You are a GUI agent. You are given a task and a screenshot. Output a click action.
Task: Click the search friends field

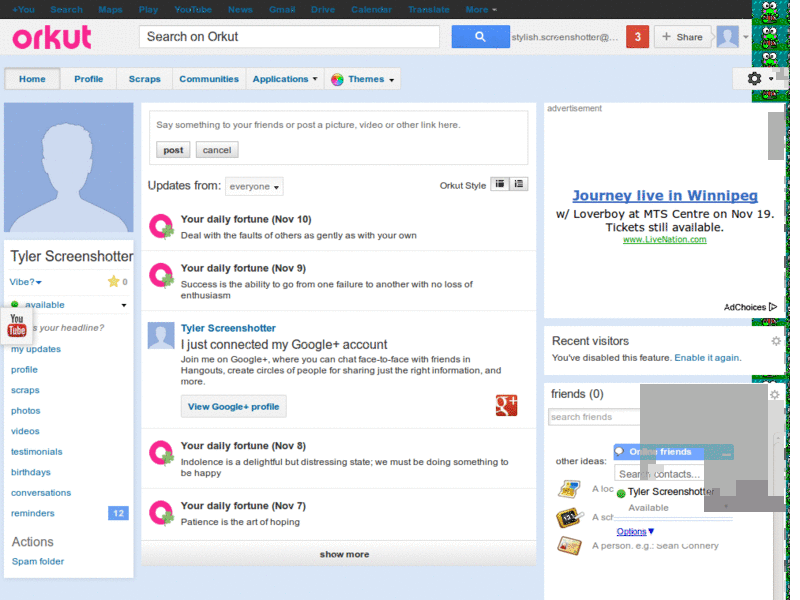pyautogui.click(x=594, y=417)
